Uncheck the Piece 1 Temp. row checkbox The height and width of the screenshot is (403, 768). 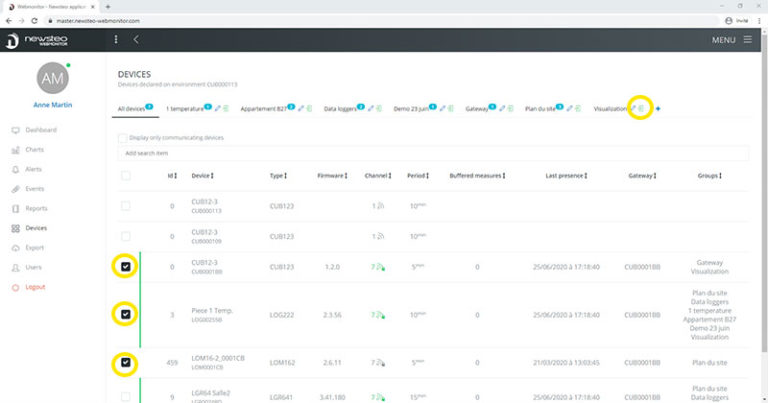tap(126, 314)
